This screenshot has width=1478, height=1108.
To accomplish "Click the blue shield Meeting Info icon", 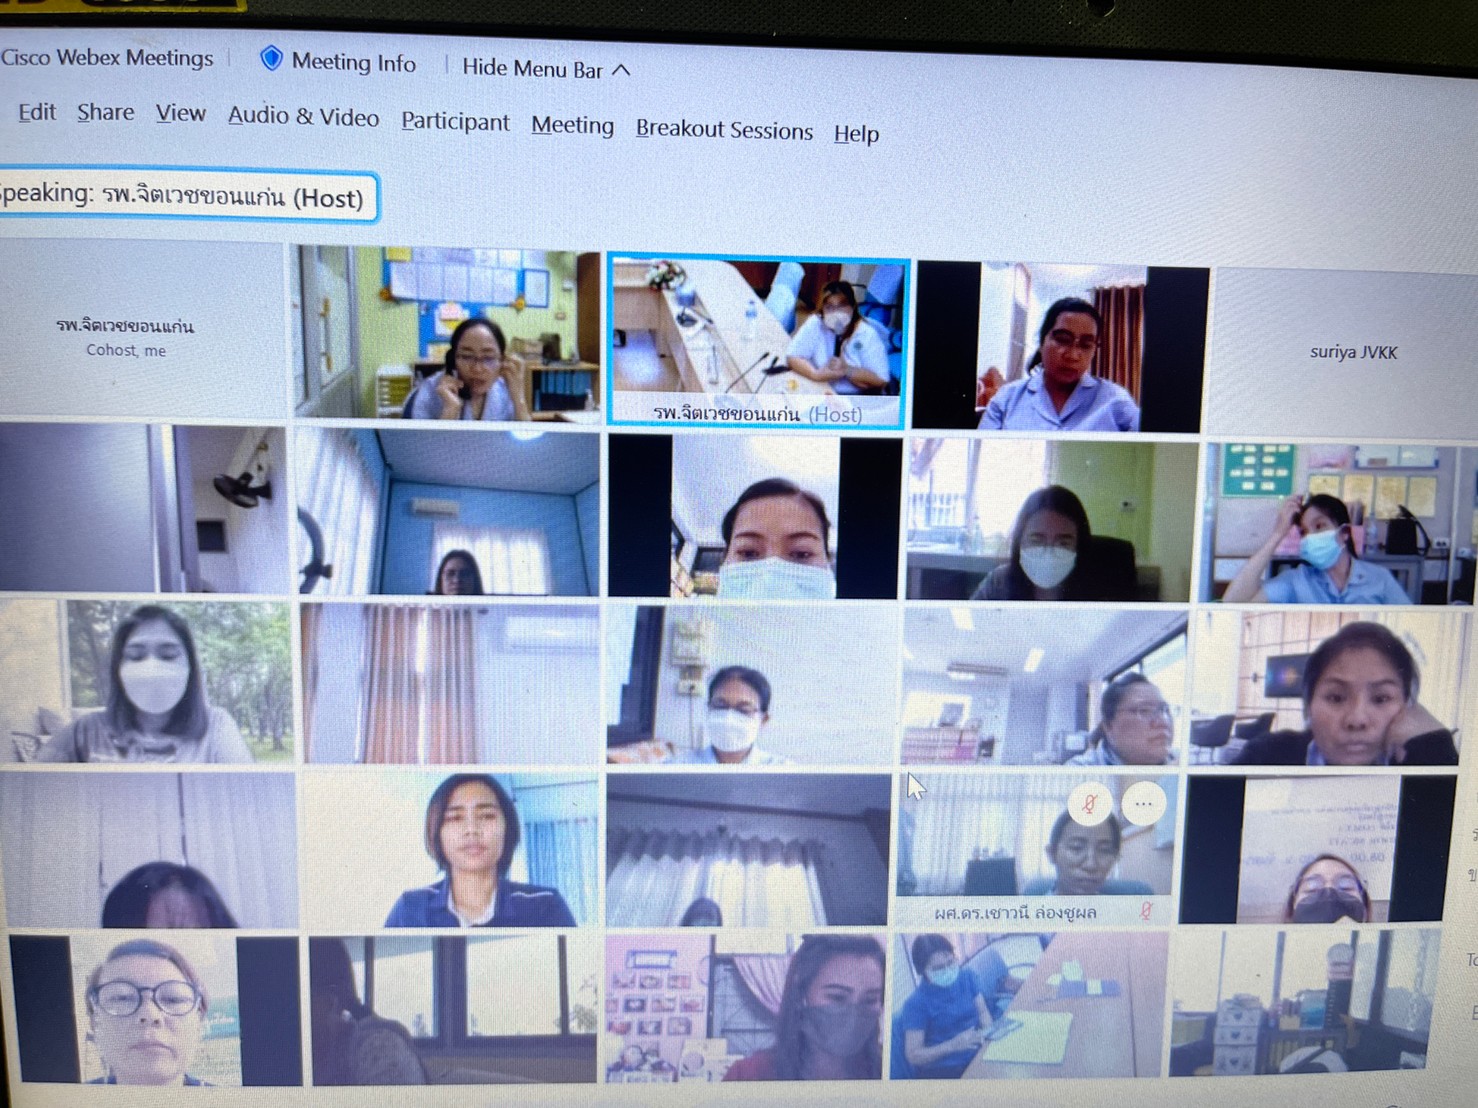I will (x=270, y=58).
